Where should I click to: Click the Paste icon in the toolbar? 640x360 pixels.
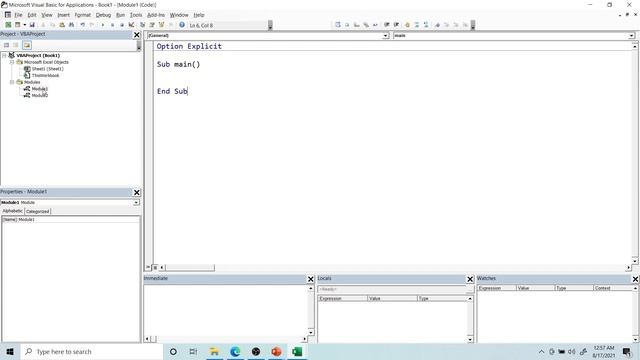(x=62, y=25)
